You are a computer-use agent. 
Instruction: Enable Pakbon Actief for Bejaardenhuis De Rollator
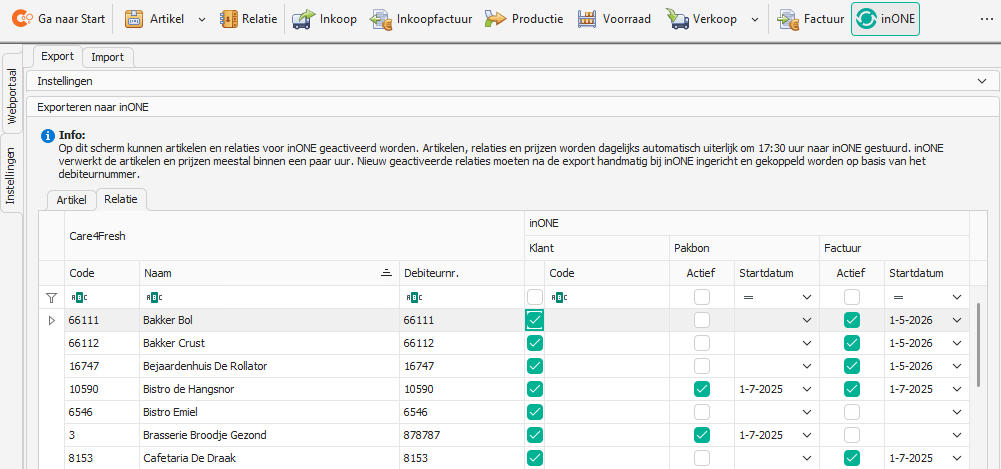[x=702, y=366]
